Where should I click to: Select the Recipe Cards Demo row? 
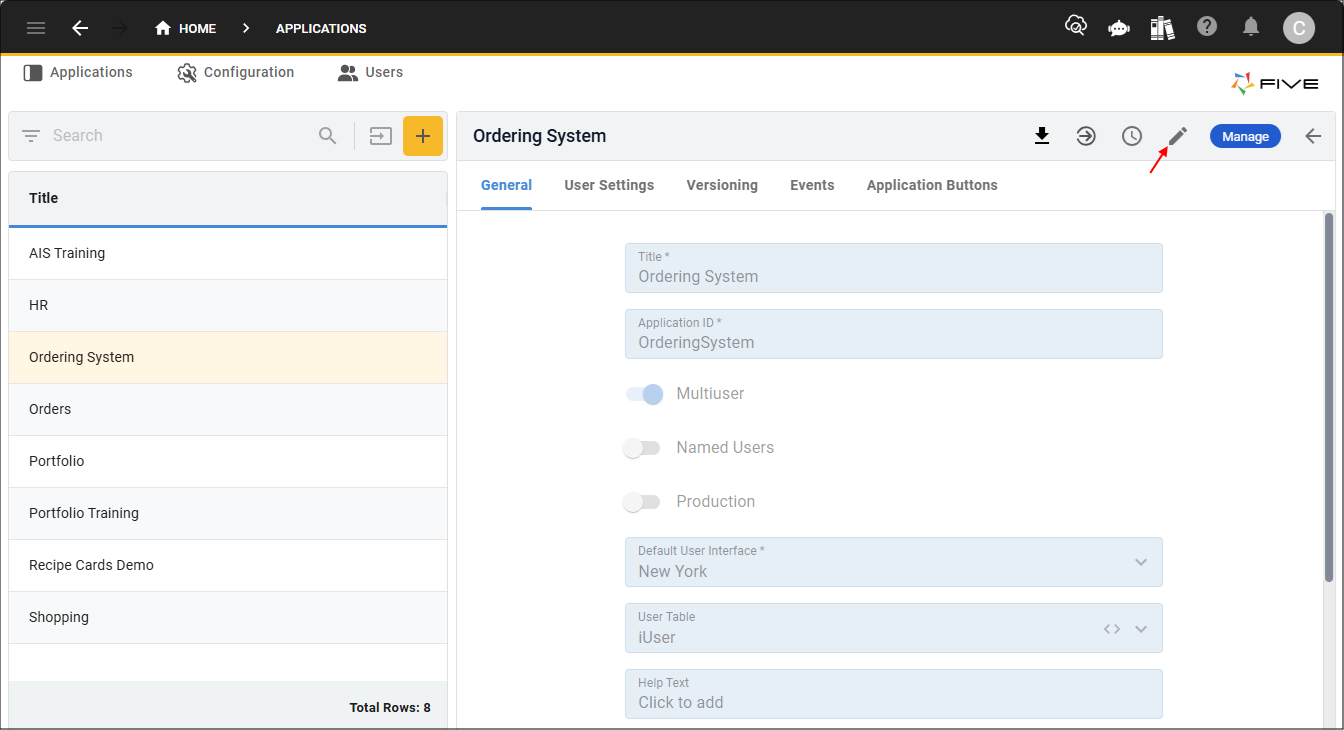click(228, 566)
